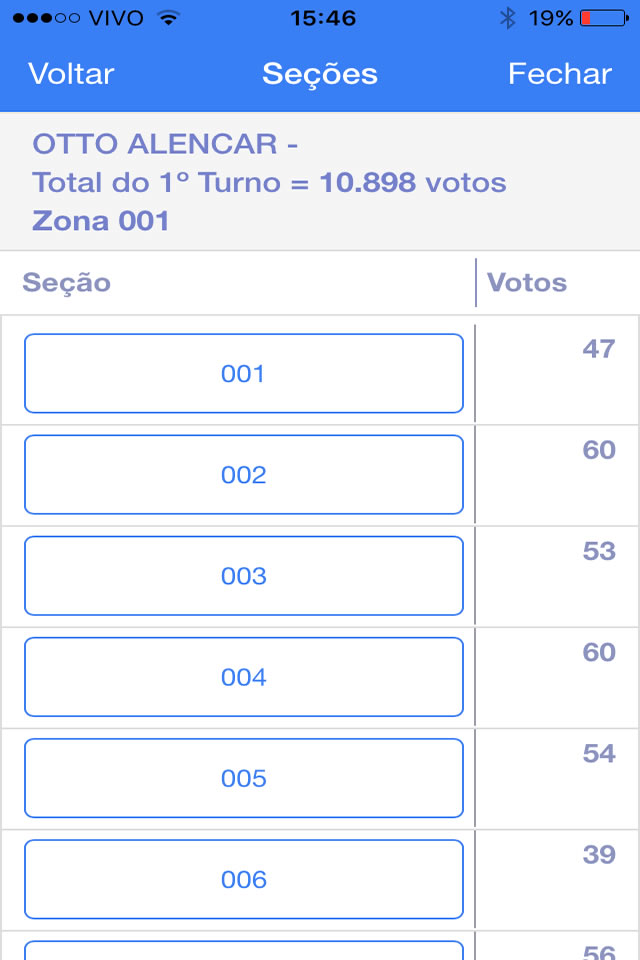Tap the OTTO ALENCAR candidate name
Viewport: 640px width, 960px height.
(155, 144)
